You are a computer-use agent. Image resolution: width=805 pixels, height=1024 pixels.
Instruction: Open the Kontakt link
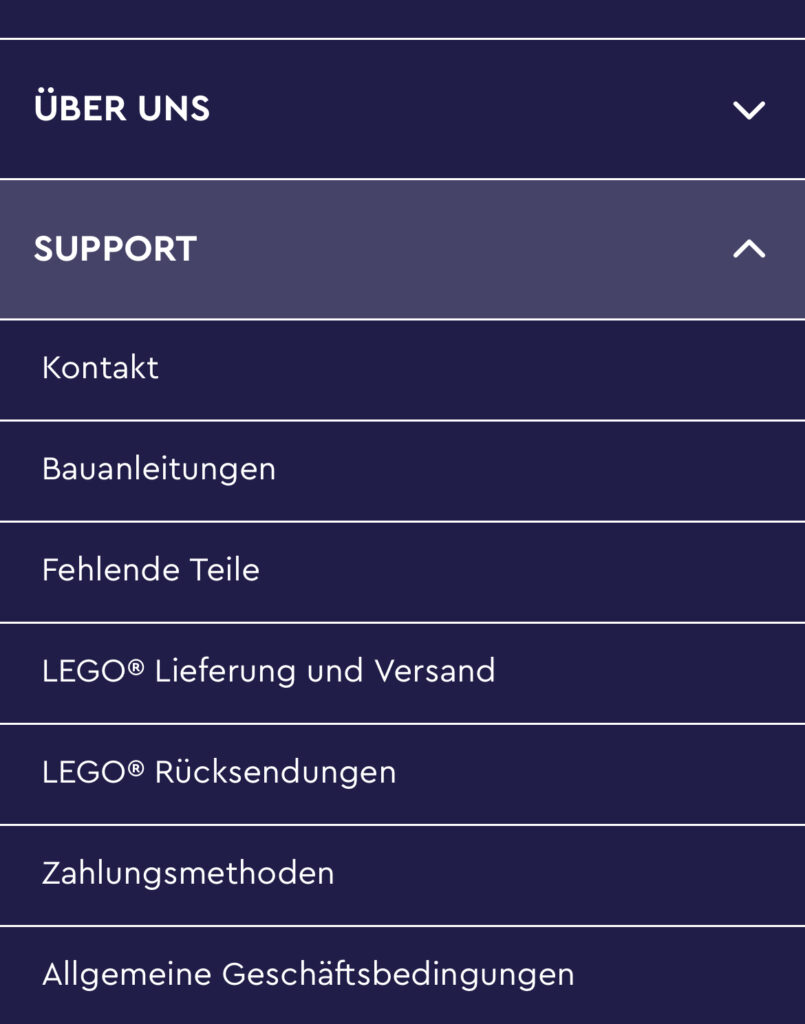(x=100, y=368)
